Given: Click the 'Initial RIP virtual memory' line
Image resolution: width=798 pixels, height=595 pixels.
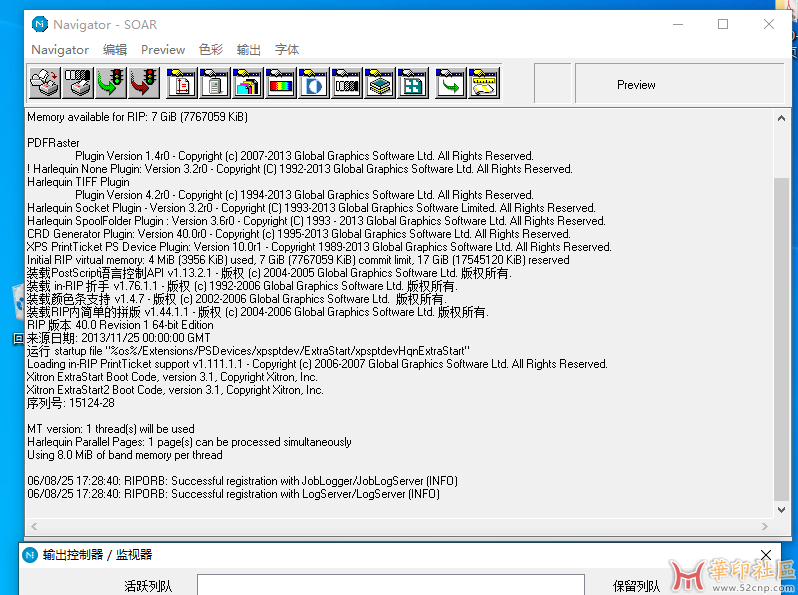Looking at the screenshot, I should [x=298, y=260].
